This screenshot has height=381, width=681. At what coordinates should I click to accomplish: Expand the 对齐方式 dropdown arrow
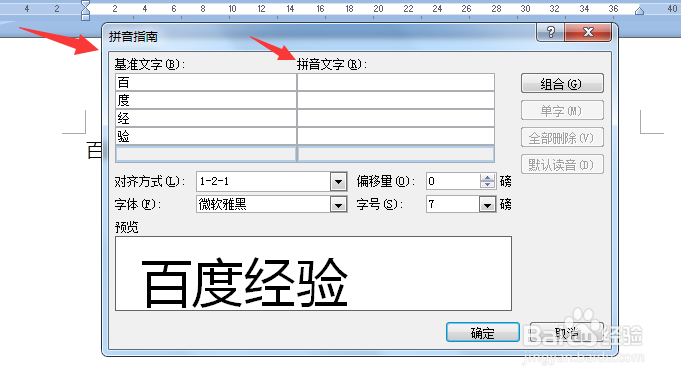[338, 182]
